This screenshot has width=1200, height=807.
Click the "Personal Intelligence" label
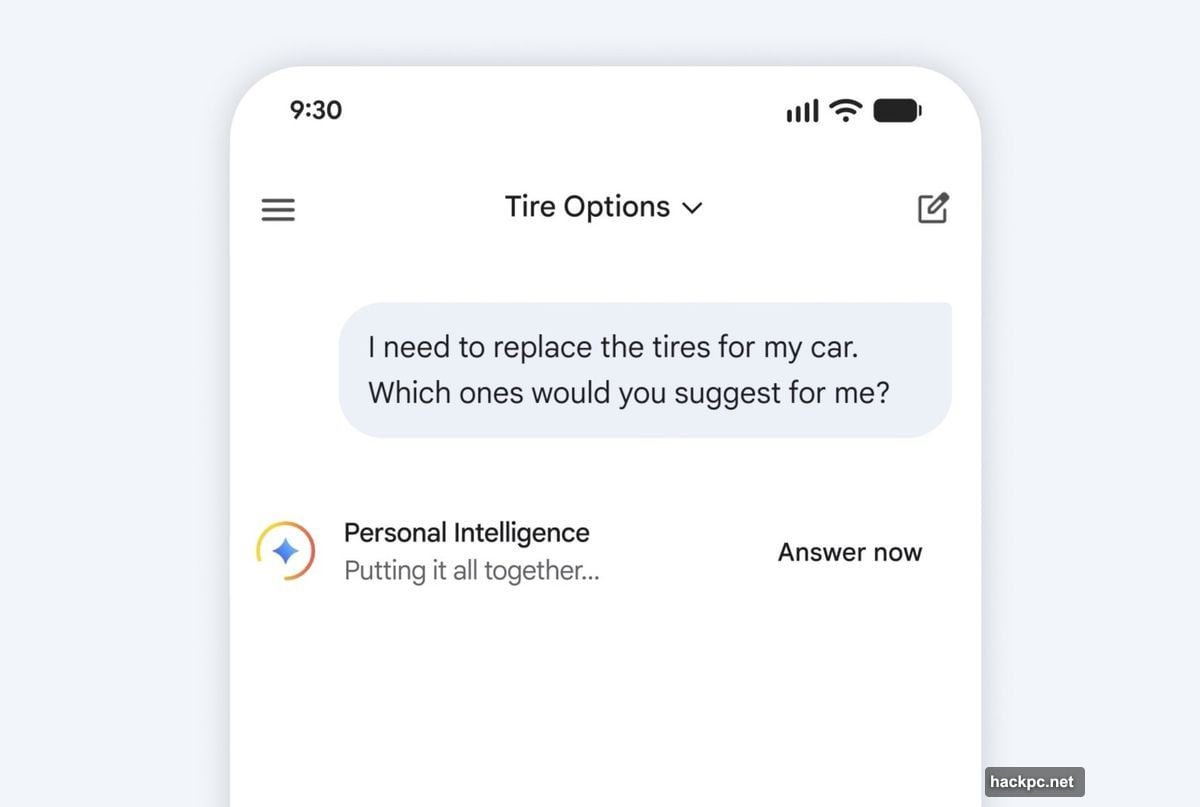(466, 533)
